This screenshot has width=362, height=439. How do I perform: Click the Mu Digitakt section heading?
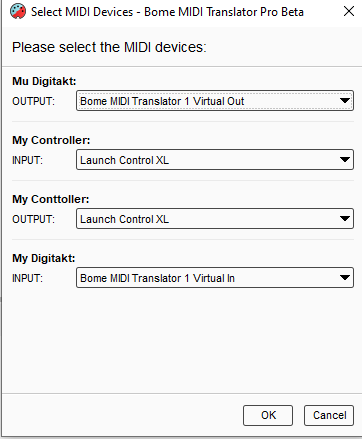click(44, 81)
